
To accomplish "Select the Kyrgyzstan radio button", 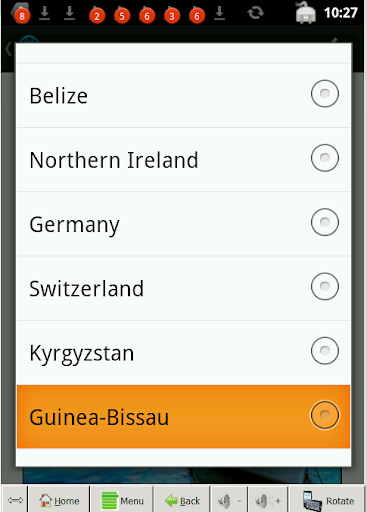I will click(325, 351).
